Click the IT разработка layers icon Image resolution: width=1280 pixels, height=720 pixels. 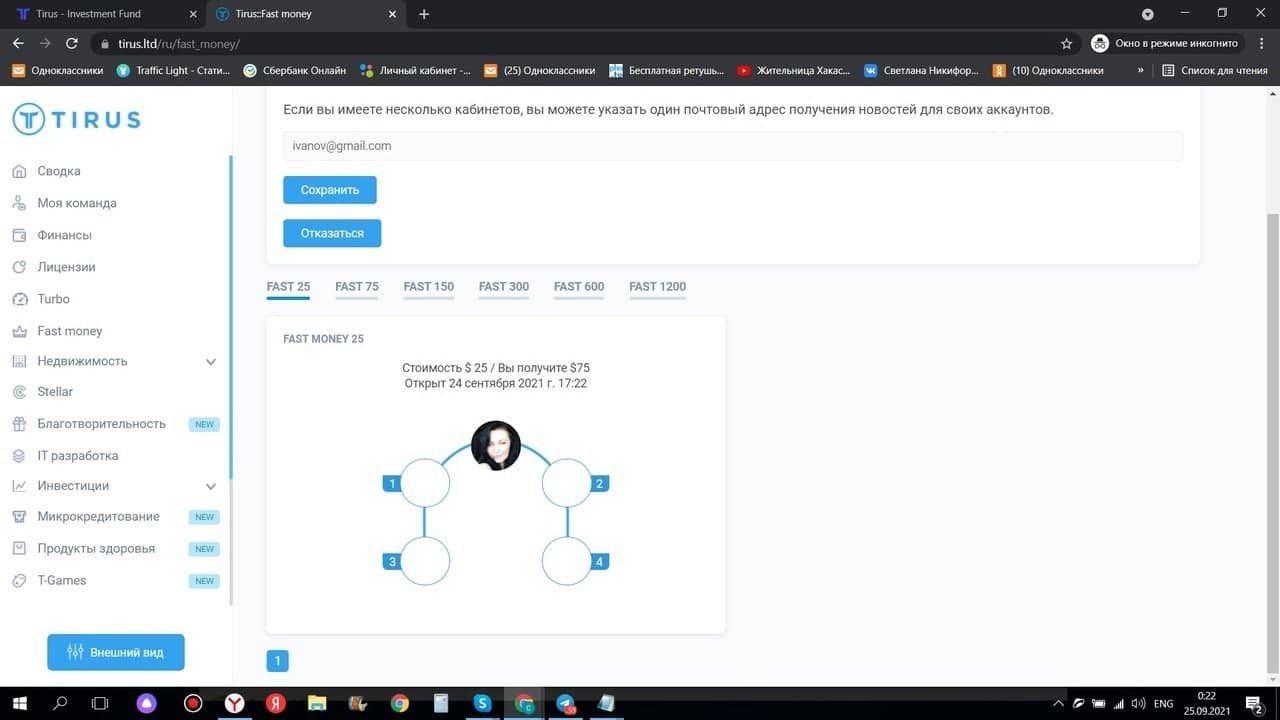pyautogui.click(x=19, y=456)
